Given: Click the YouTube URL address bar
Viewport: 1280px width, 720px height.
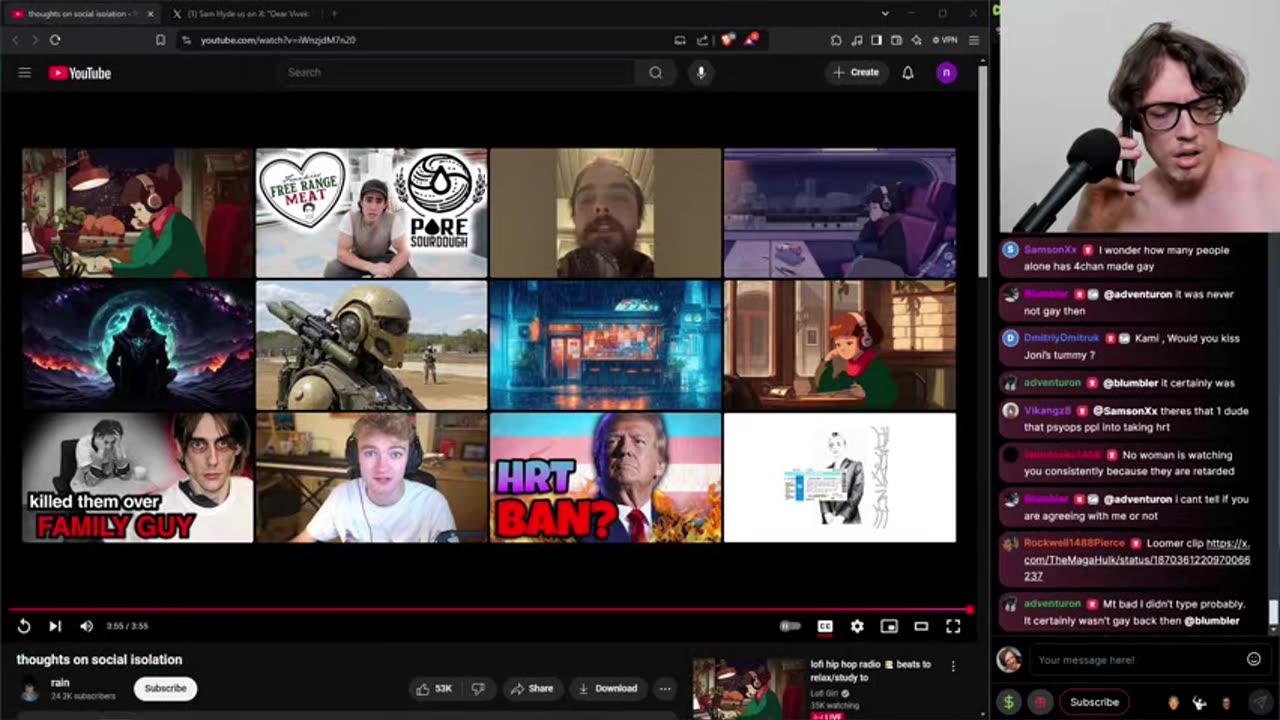Looking at the screenshot, I should [420, 40].
